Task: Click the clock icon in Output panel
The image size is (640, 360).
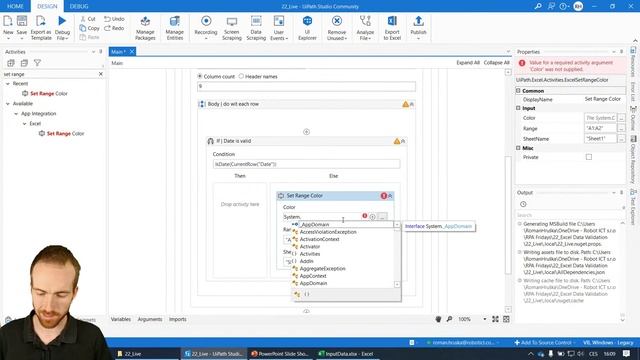Action: [x=523, y=204]
